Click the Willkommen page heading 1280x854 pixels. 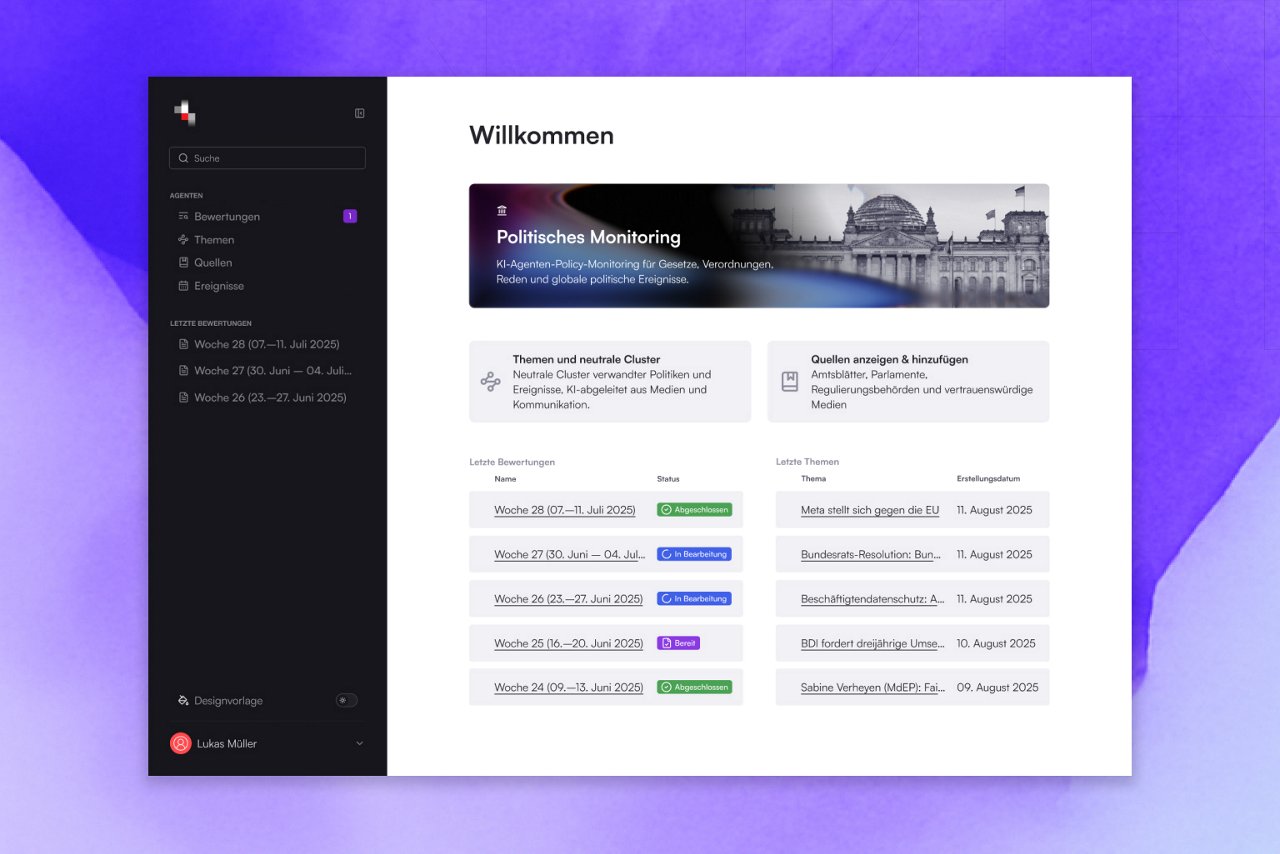click(x=541, y=136)
